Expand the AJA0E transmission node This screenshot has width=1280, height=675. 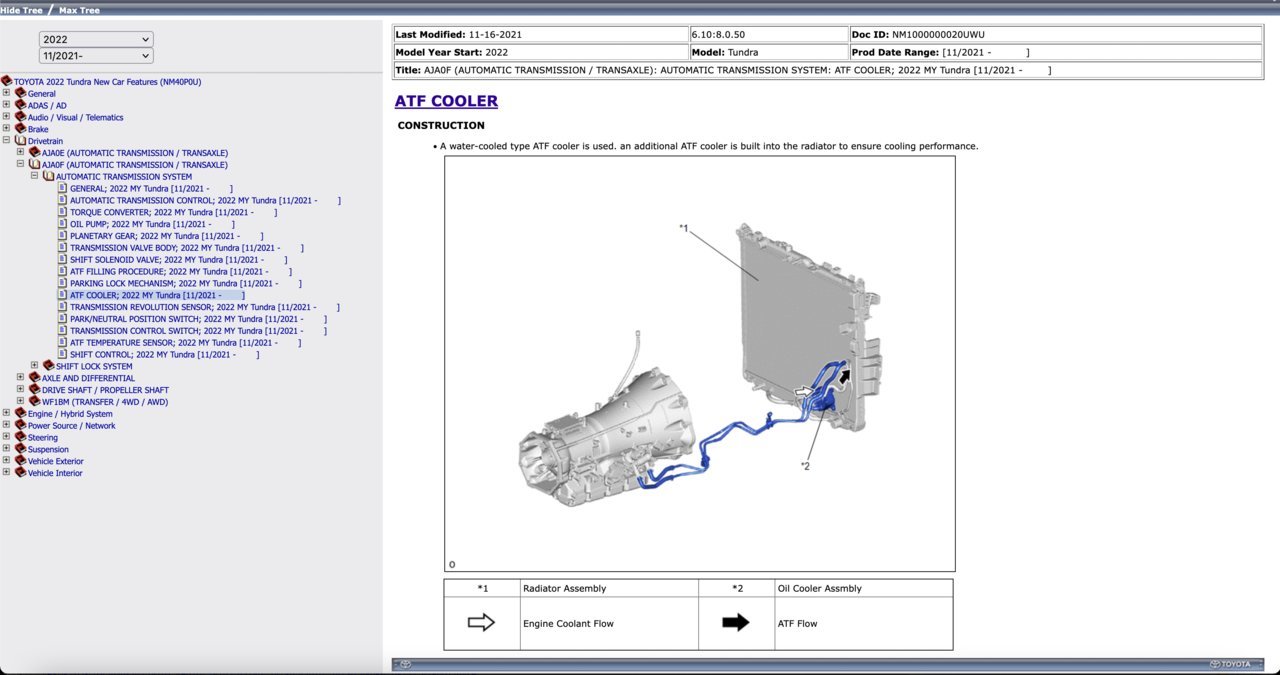coord(20,152)
